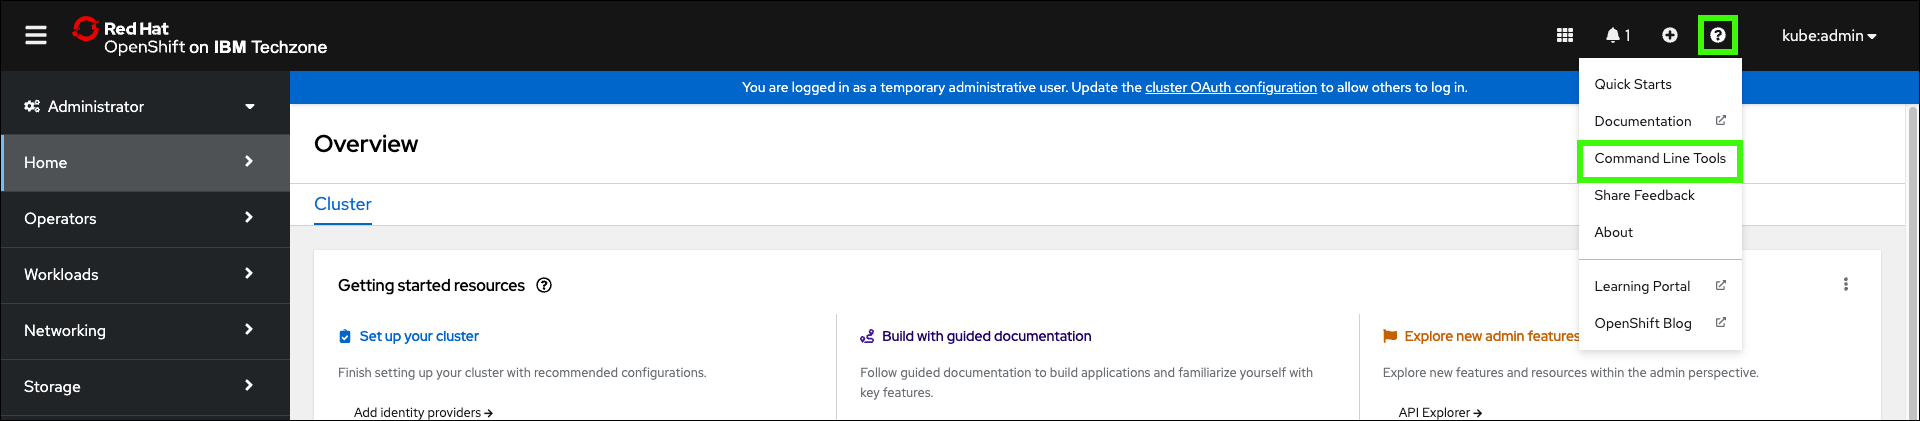Open the kube:admin user dropdown

coord(1828,36)
